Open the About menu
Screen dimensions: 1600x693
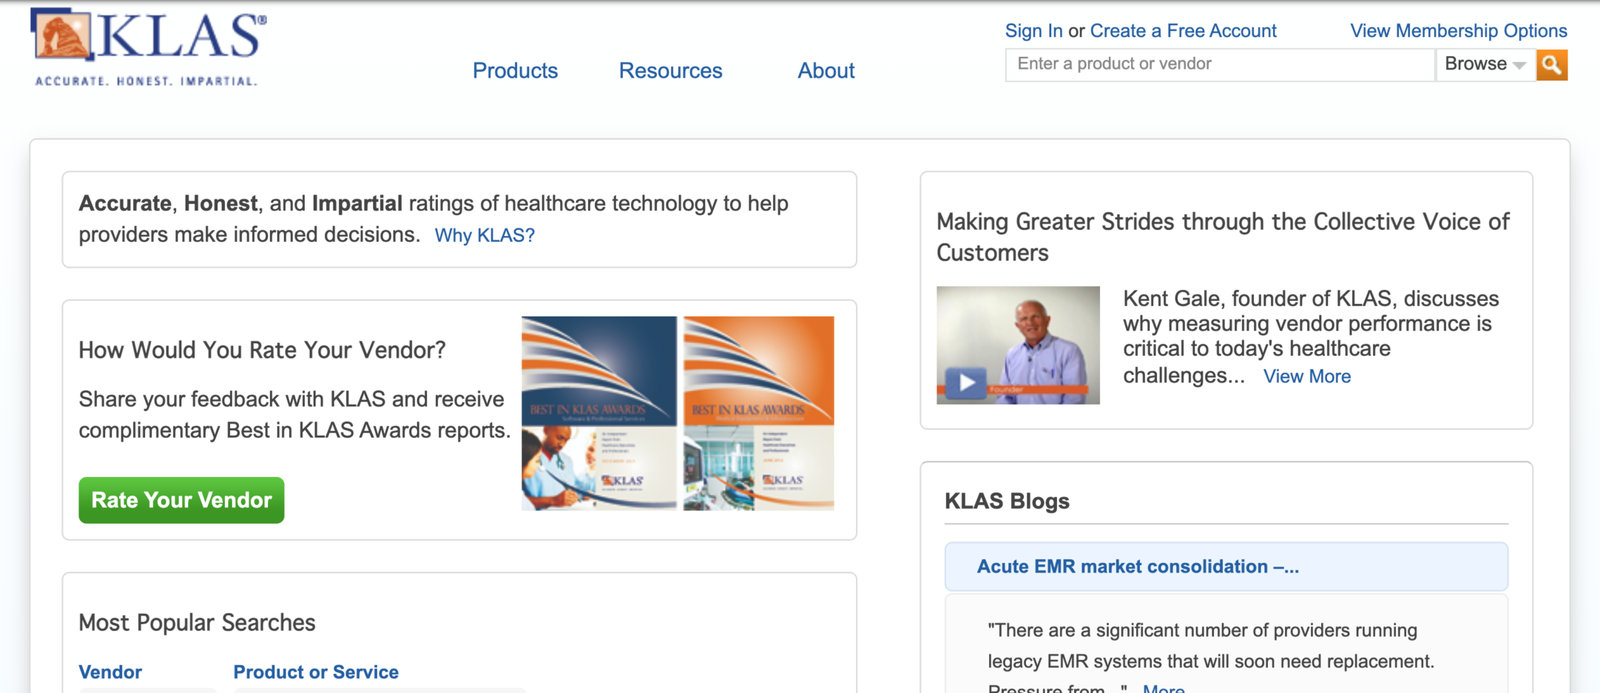(826, 71)
